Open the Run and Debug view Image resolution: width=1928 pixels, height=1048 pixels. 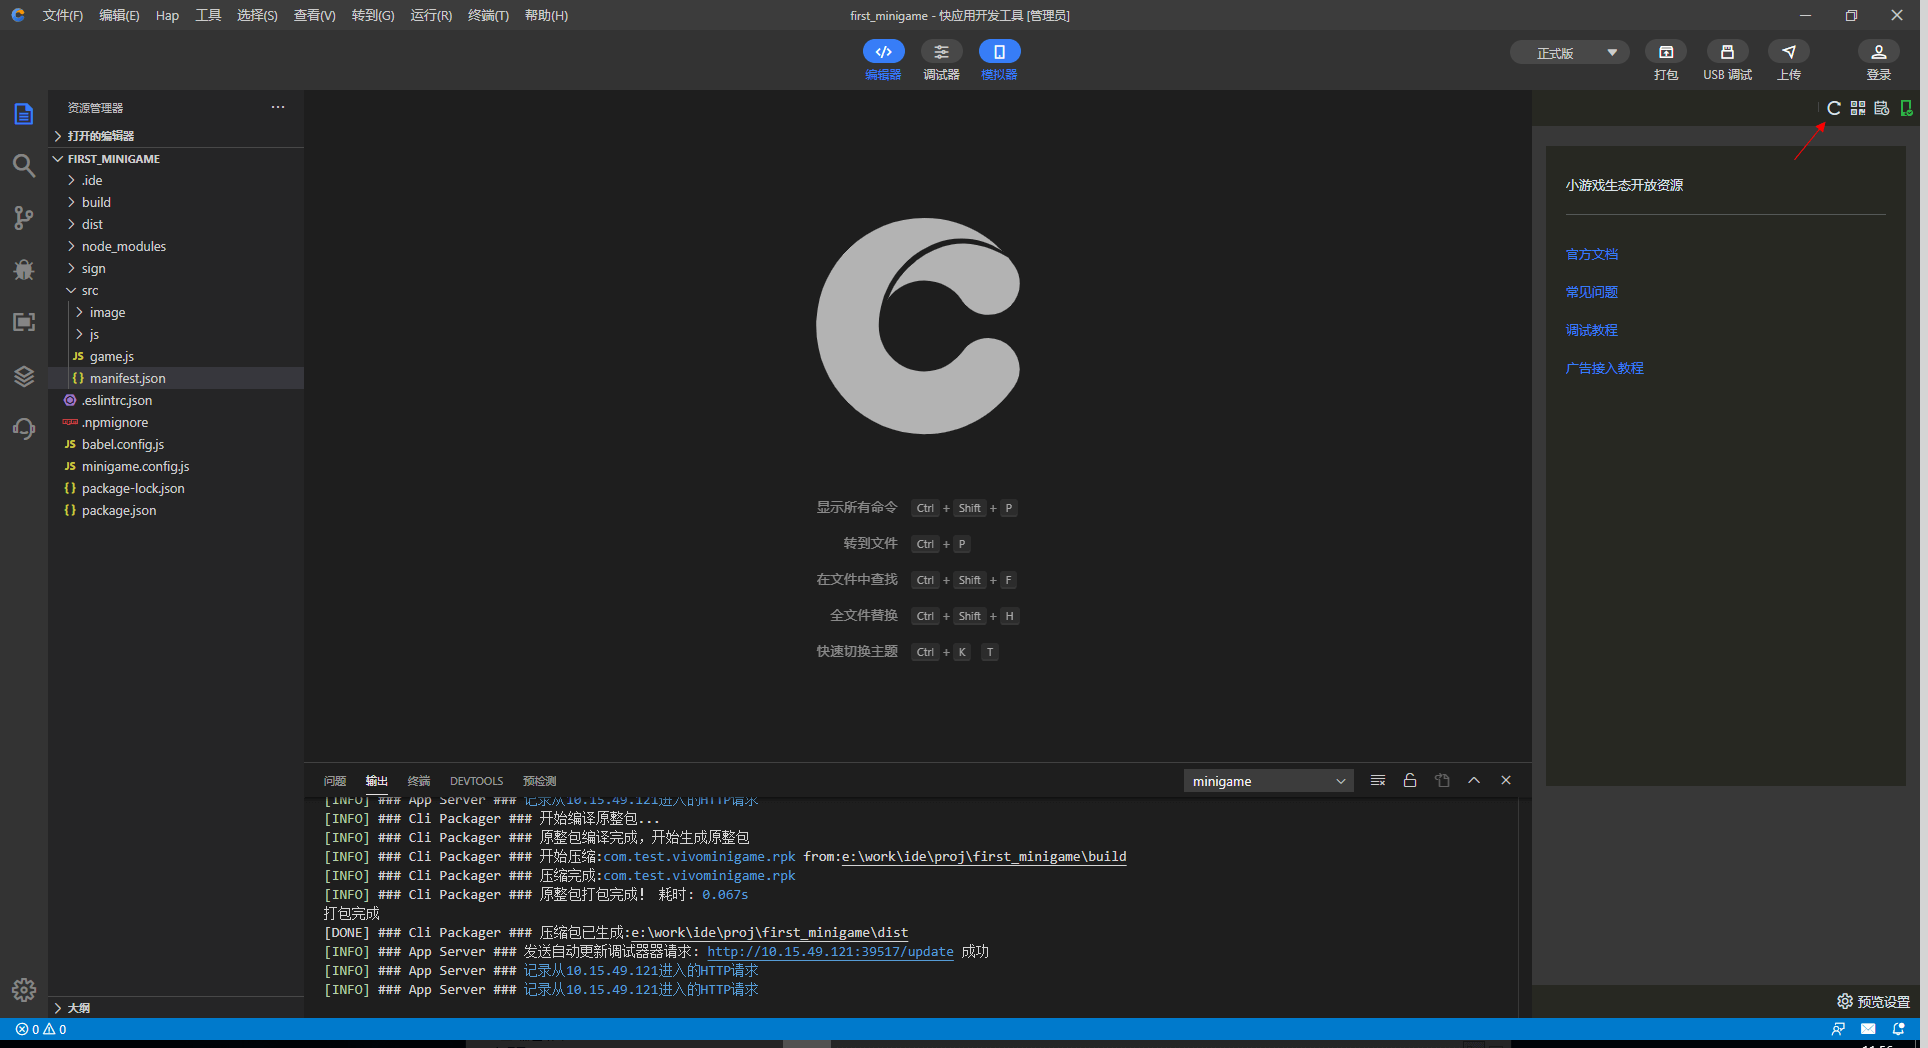(24, 270)
